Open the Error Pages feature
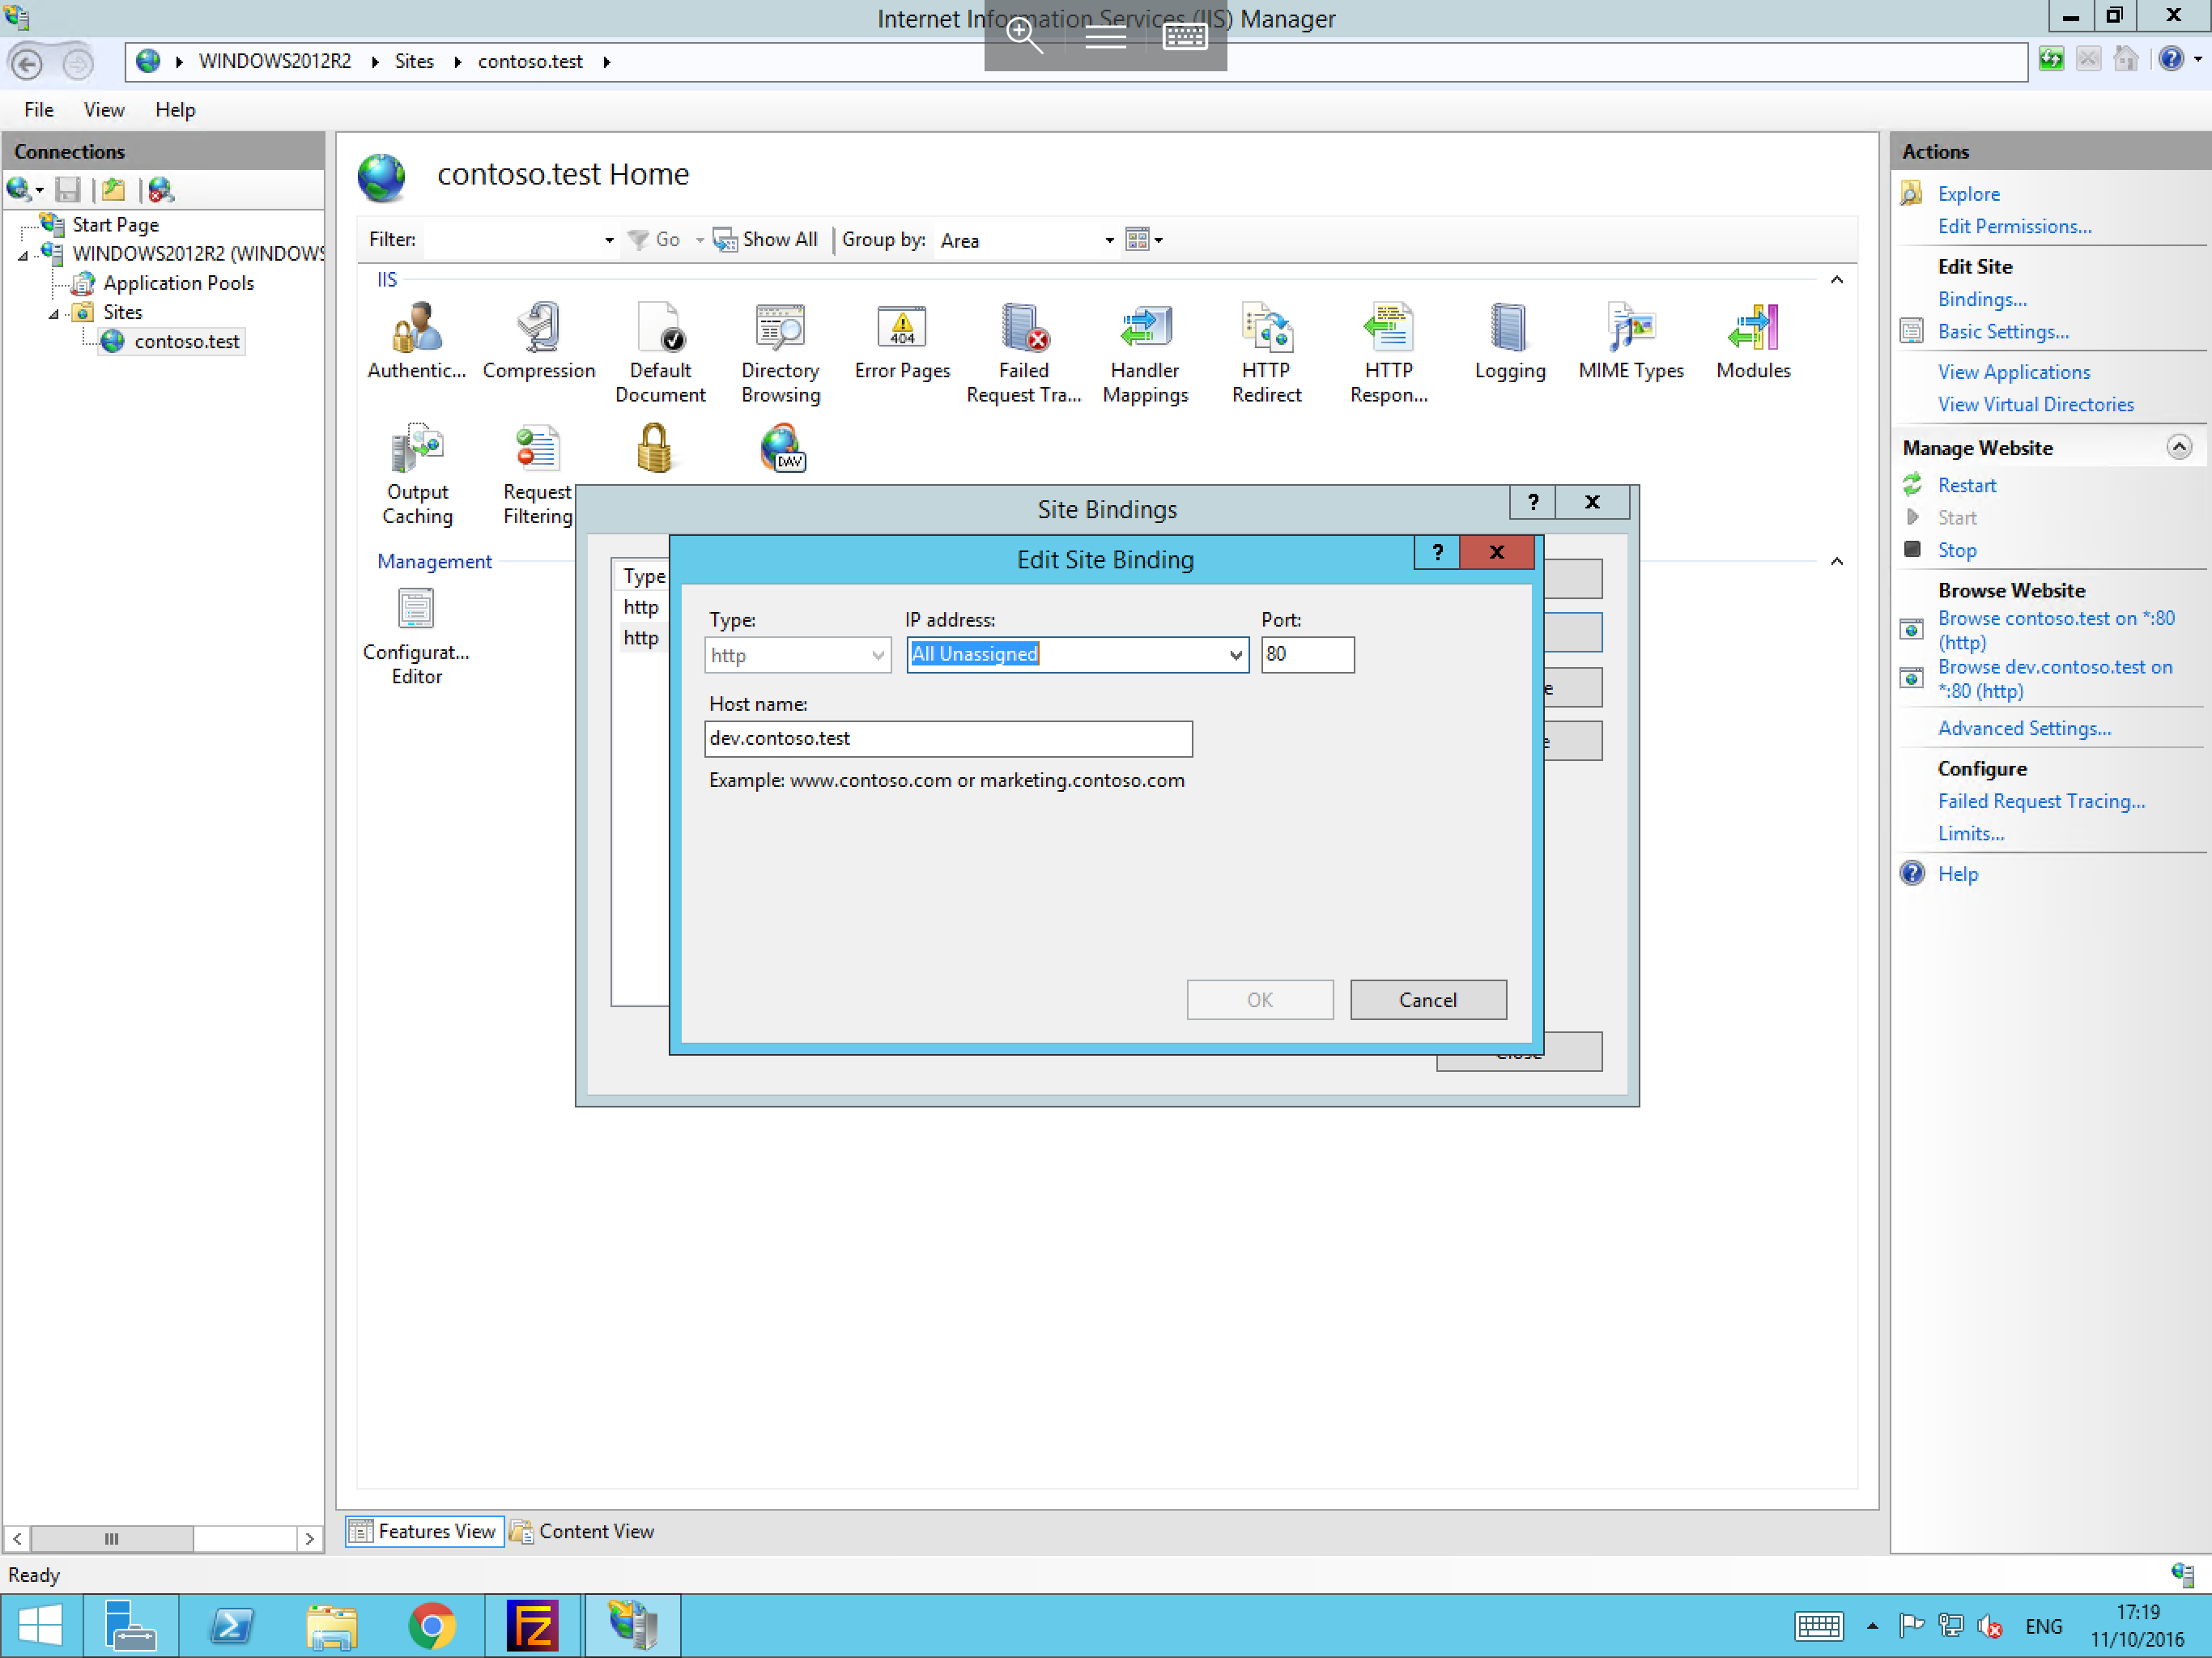Image resolution: width=2212 pixels, height=1658 pixels. (x=902, y=342)
